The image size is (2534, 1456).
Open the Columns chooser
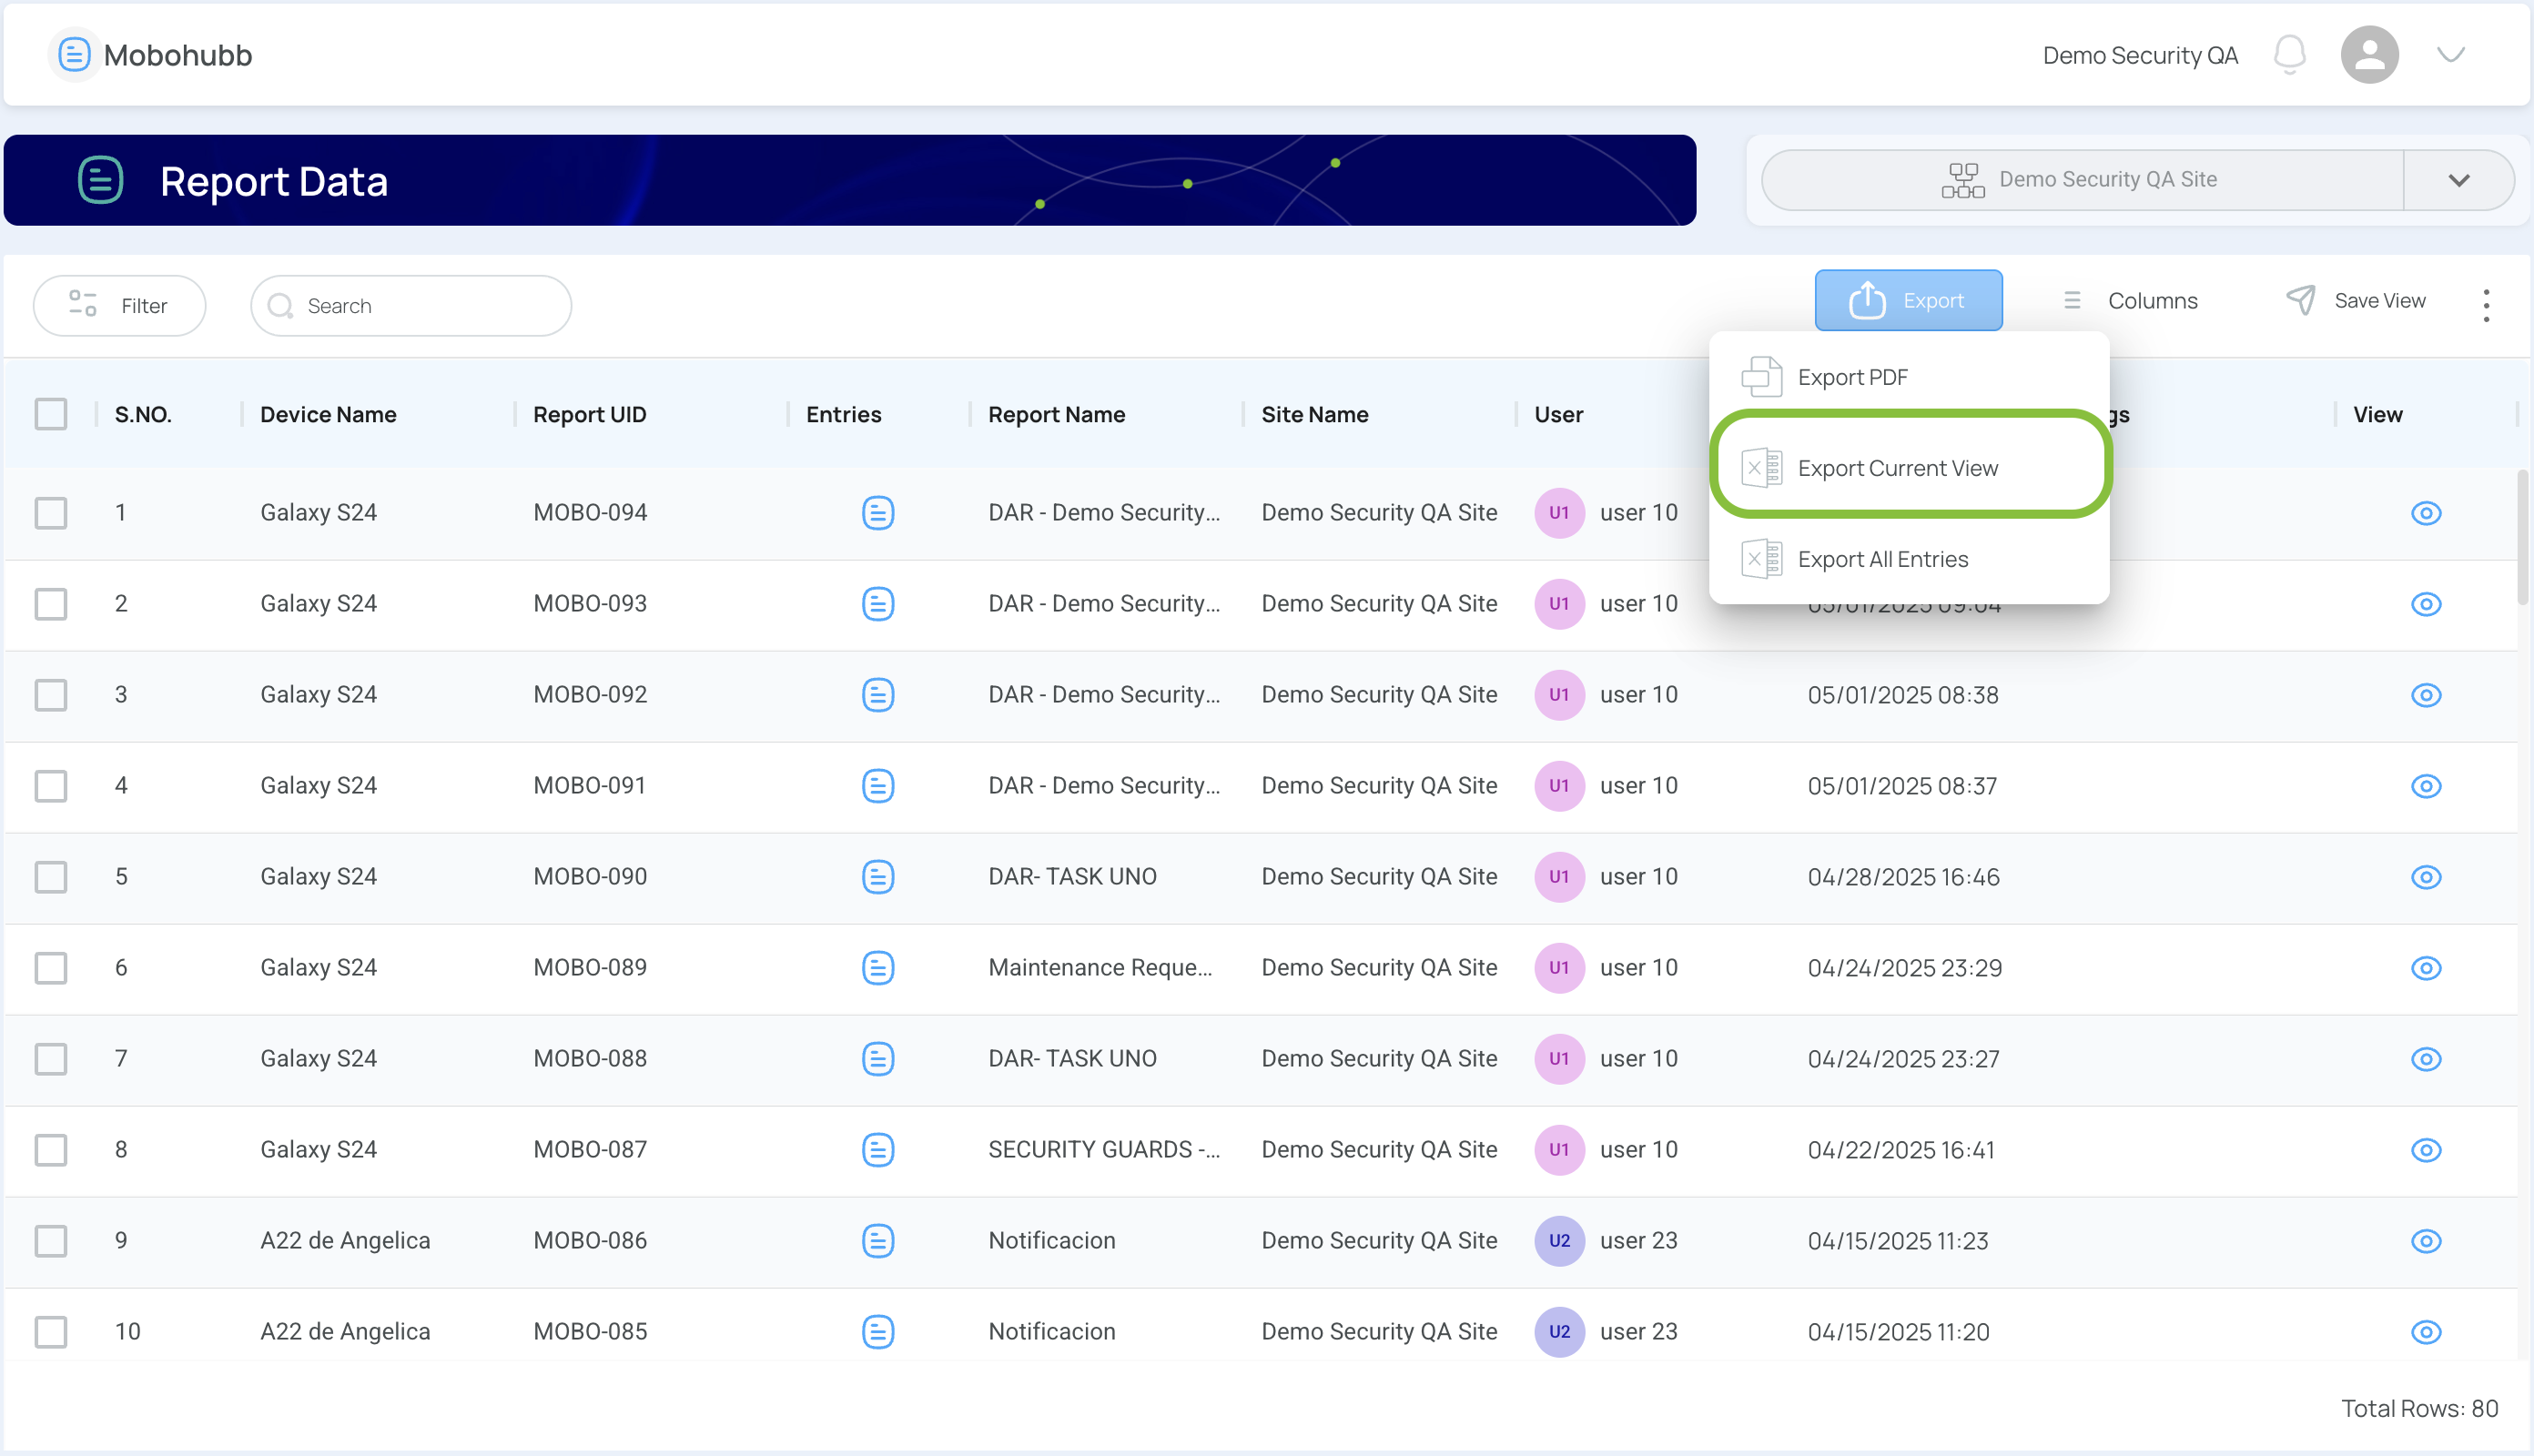pyautogui.click(x=2130, y=300)
